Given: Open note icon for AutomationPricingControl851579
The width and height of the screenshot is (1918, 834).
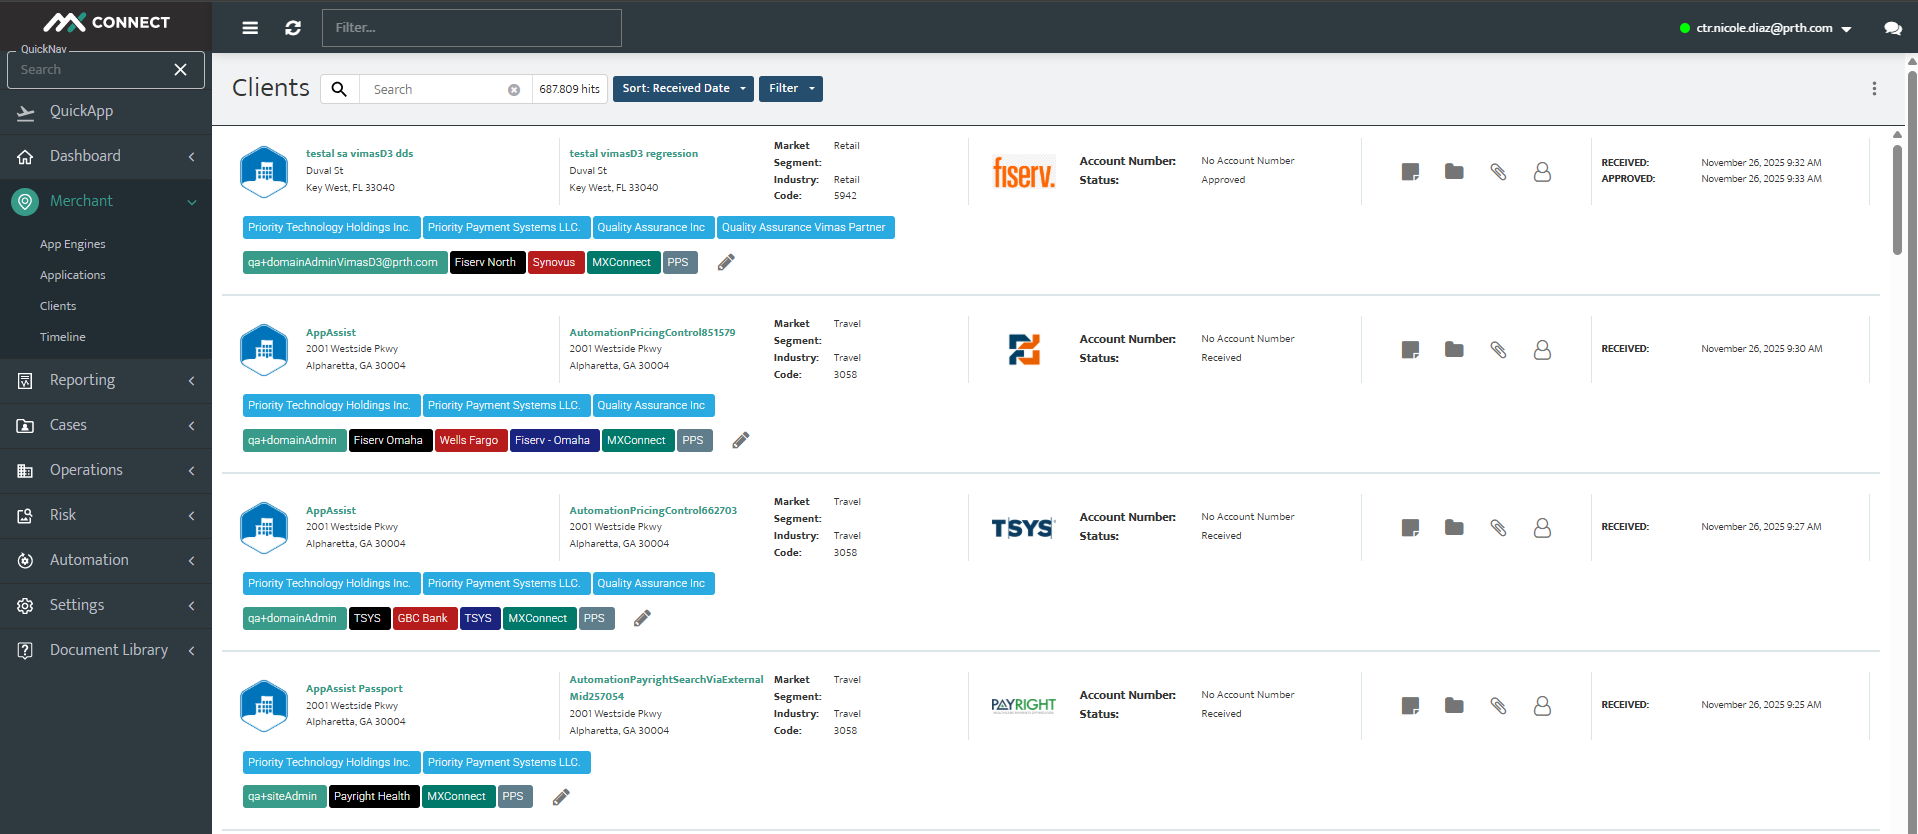Looking at the screenshot, I should 1410,350.
